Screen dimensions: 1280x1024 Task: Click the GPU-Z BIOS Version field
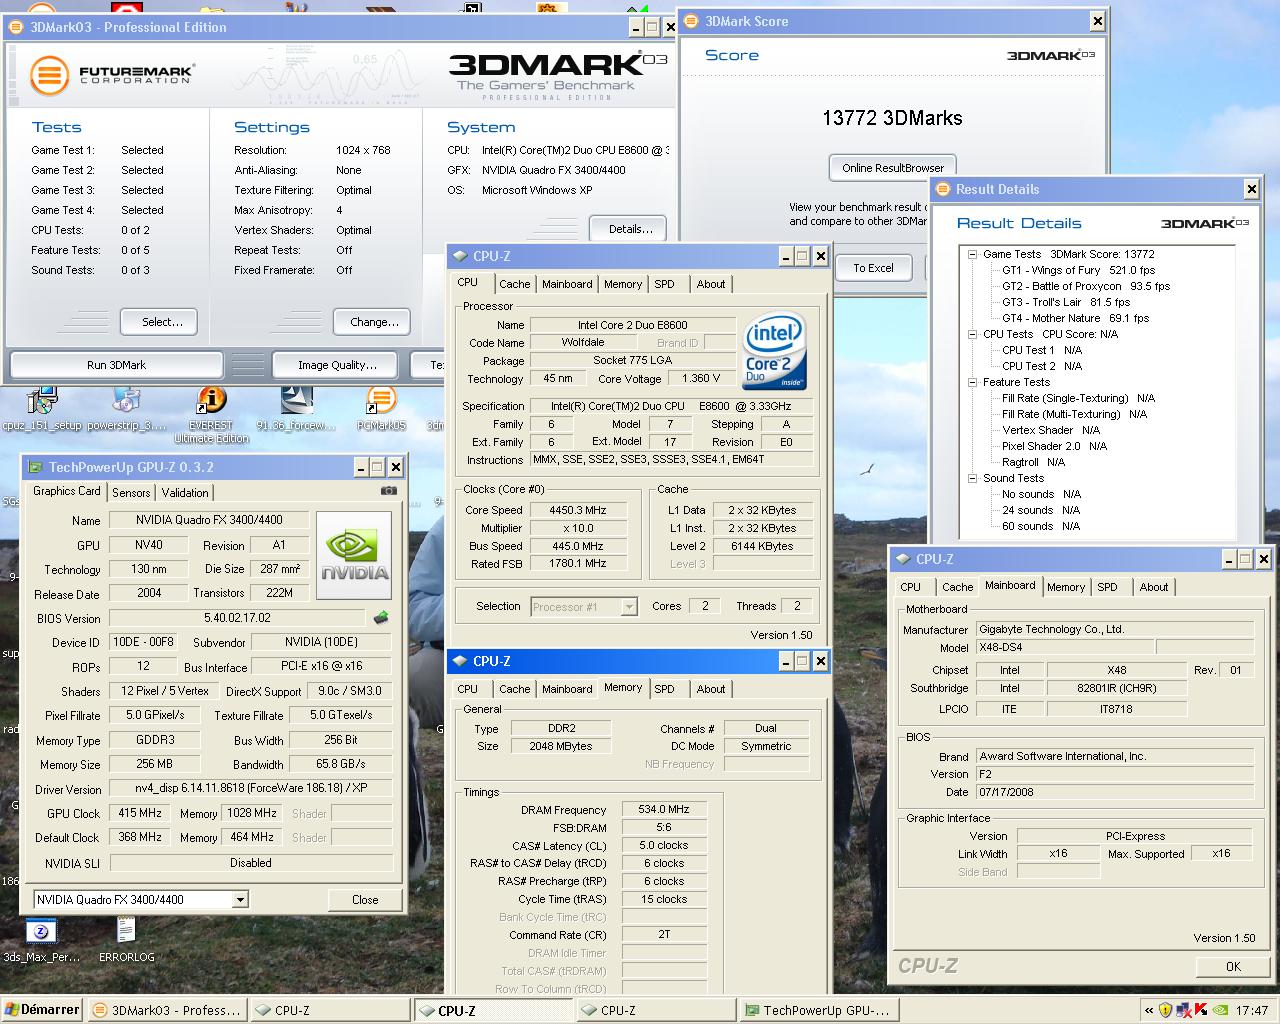click(237, 619)
